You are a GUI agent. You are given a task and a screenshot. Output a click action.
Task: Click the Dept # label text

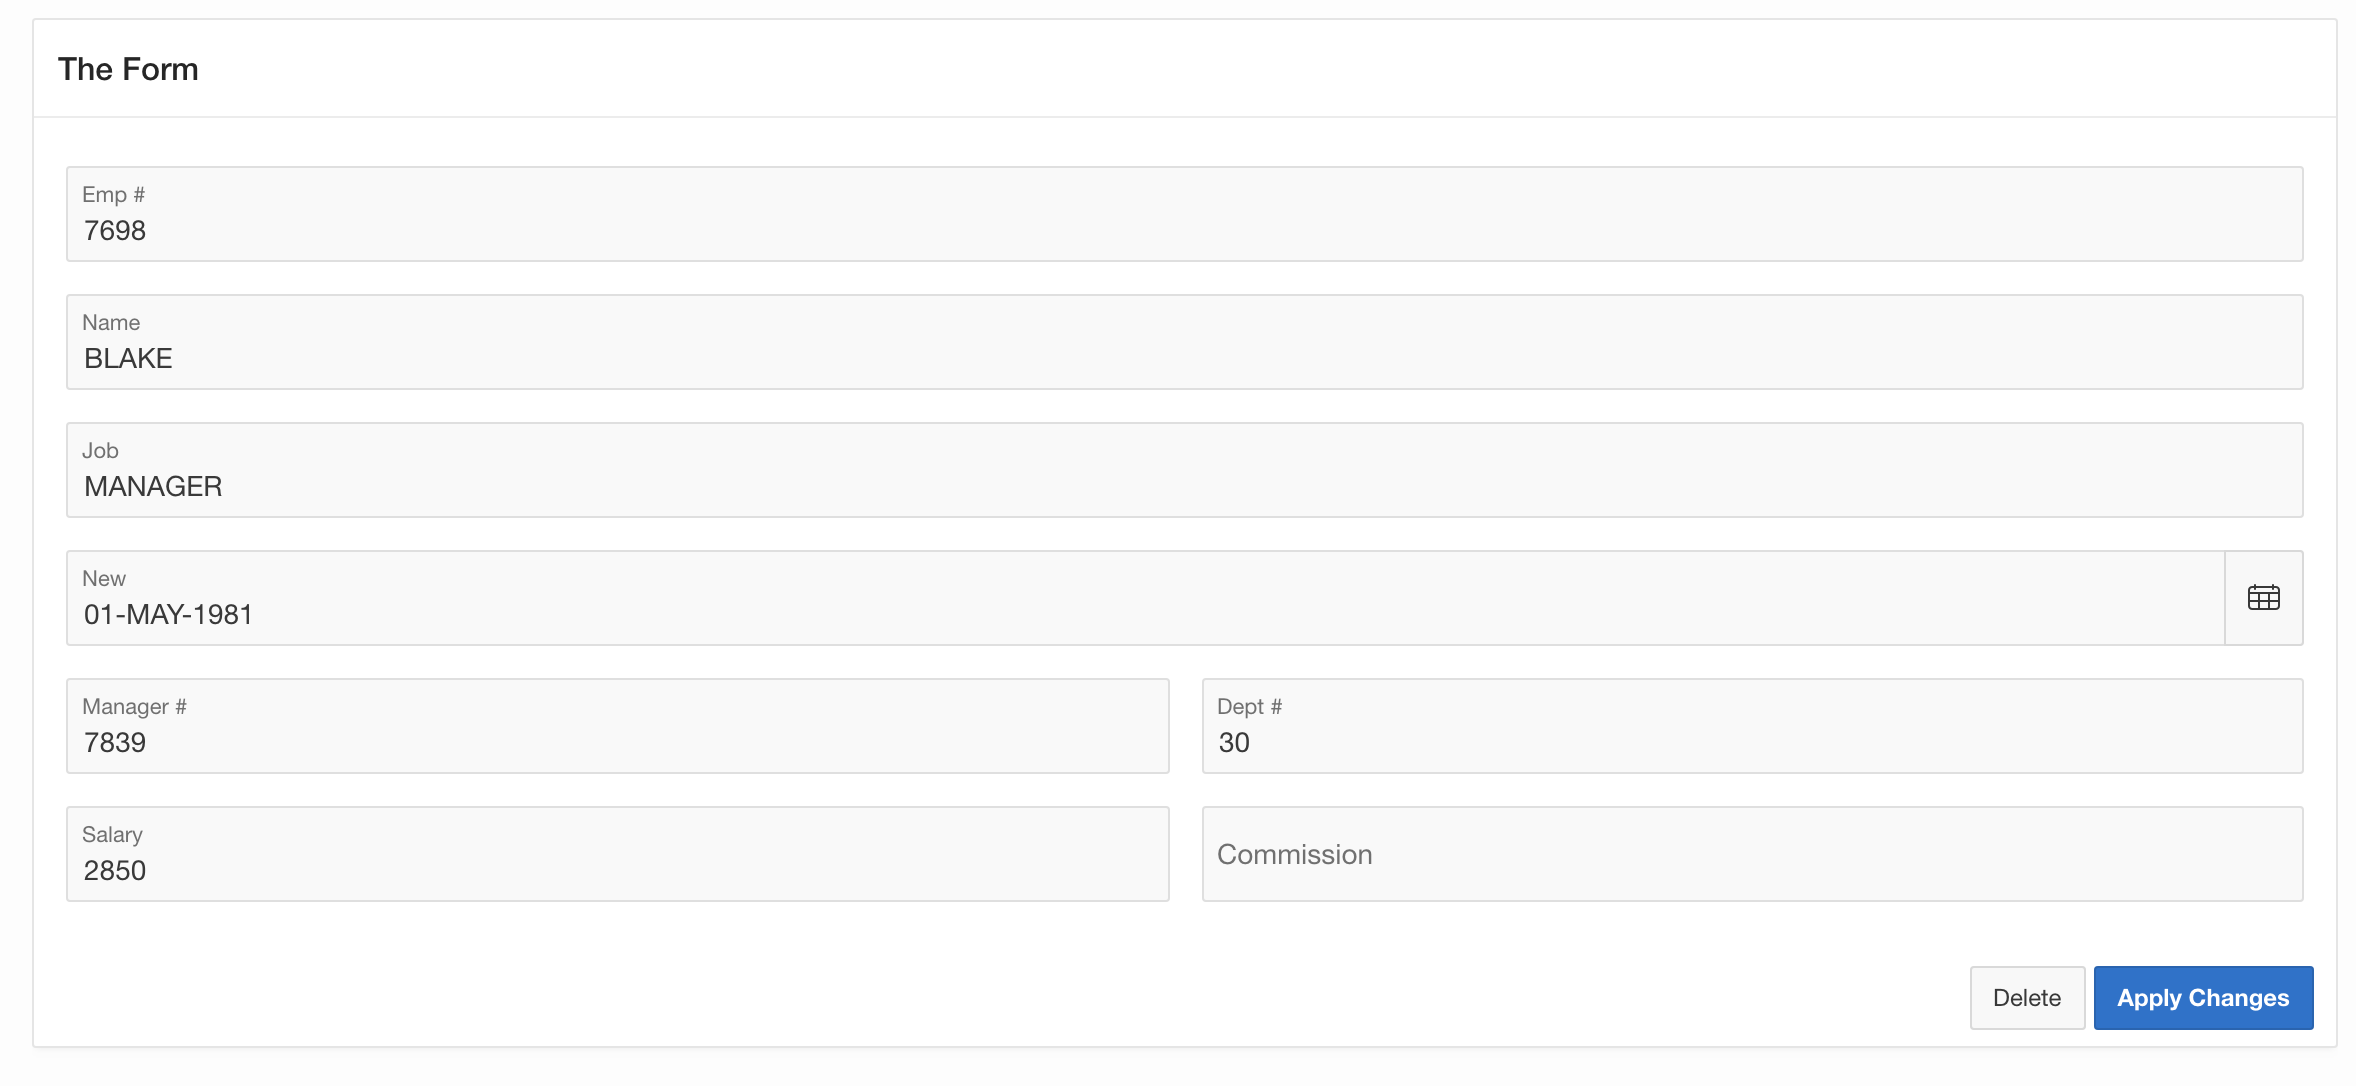(1249, 706)
